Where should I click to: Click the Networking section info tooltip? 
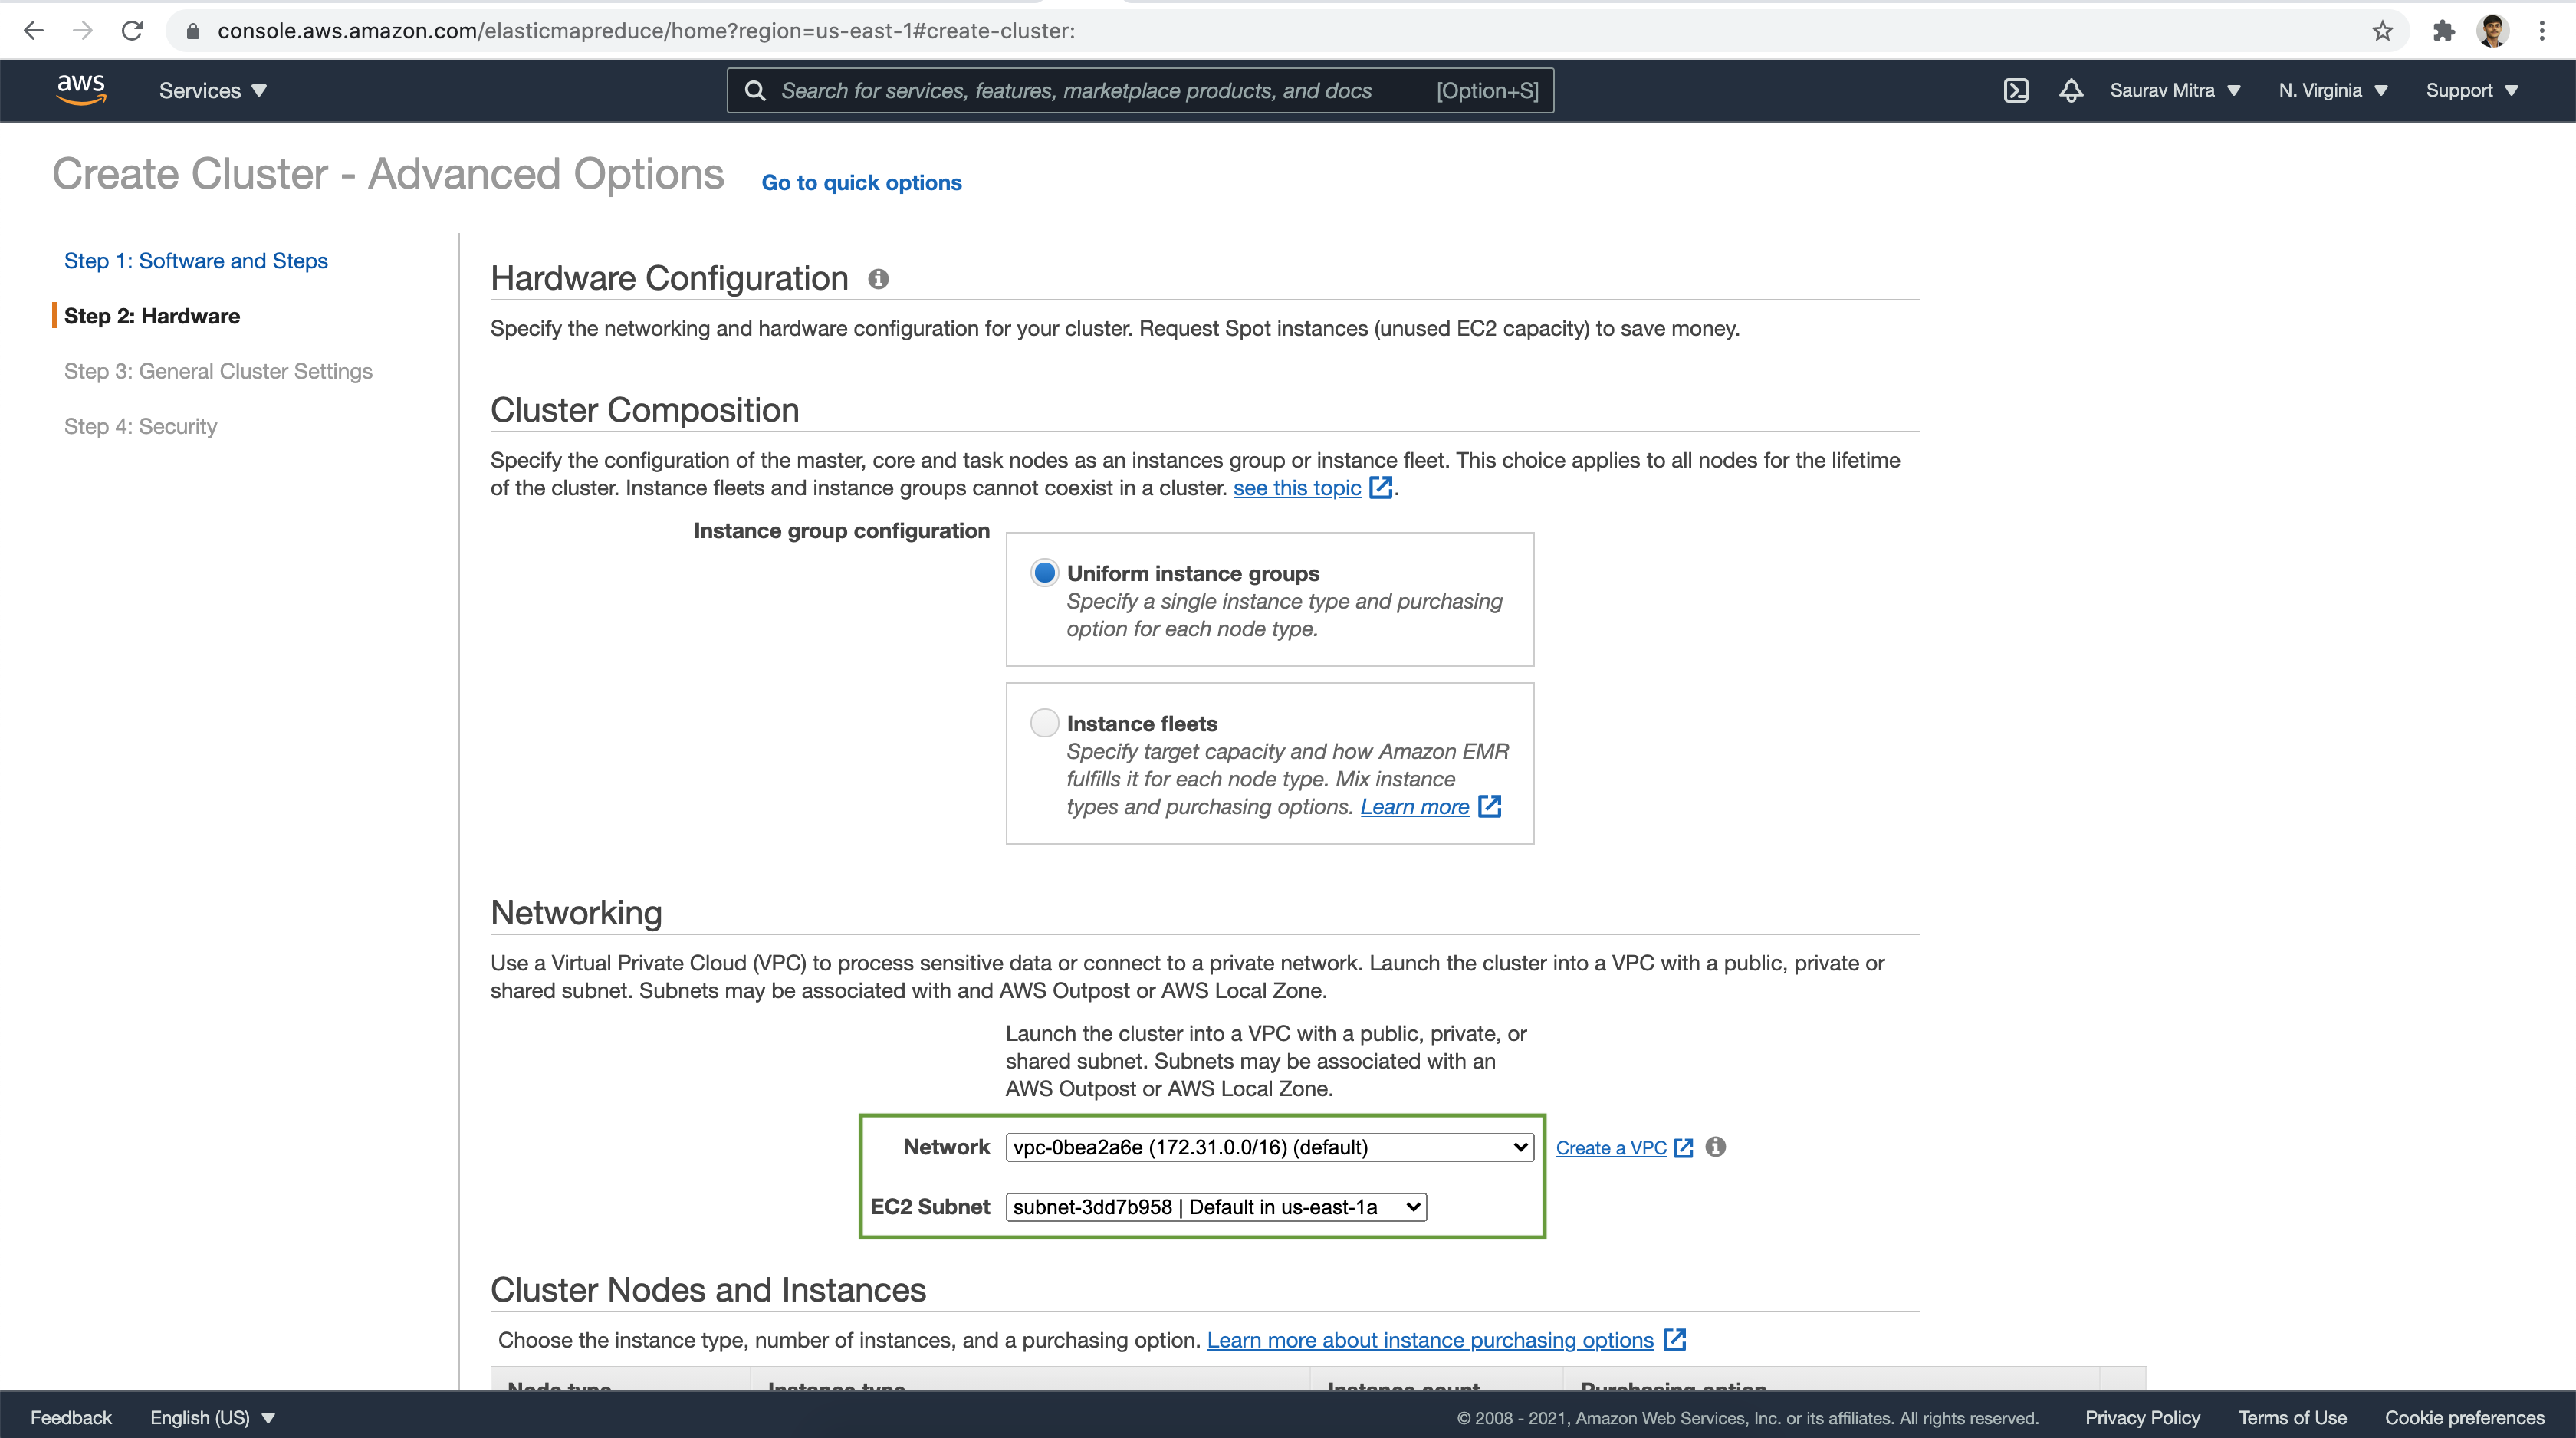[1714, 1146]
